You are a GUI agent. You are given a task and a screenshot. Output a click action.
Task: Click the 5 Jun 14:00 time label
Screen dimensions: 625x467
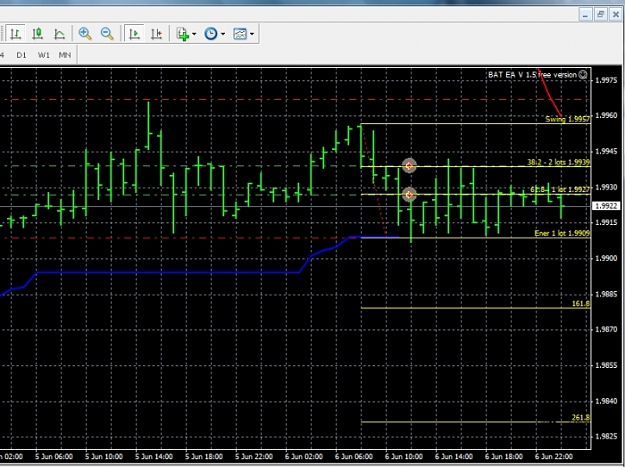pos(153,457)
